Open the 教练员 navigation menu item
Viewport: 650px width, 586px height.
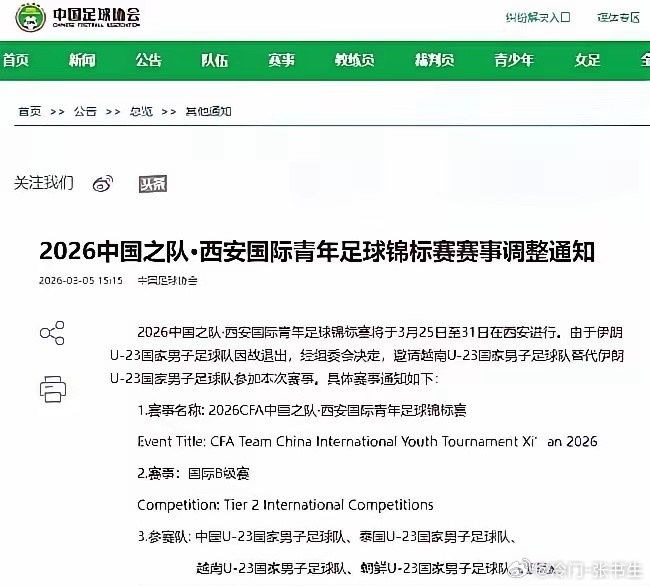[x=354, y=61]
